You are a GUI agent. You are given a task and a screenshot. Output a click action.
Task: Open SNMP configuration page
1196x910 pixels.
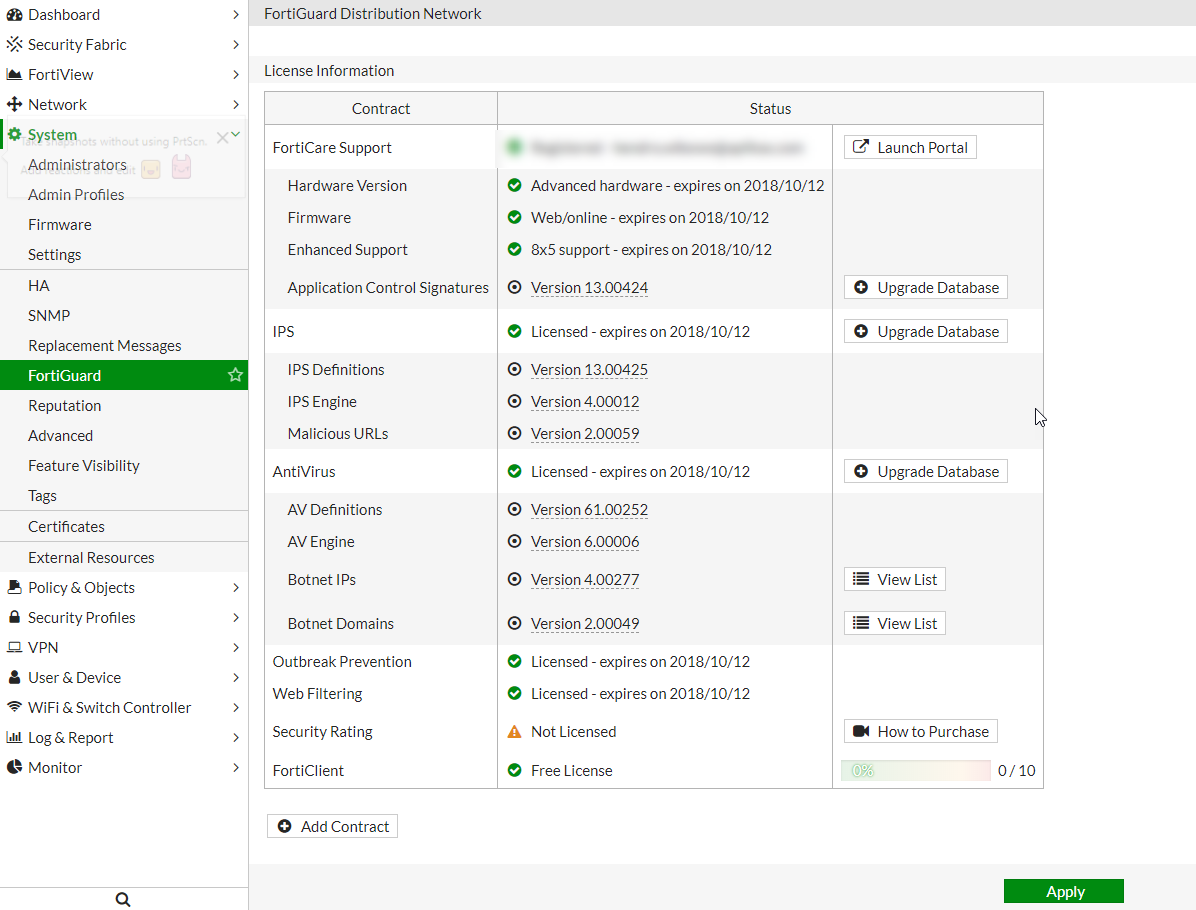(124, 315)
